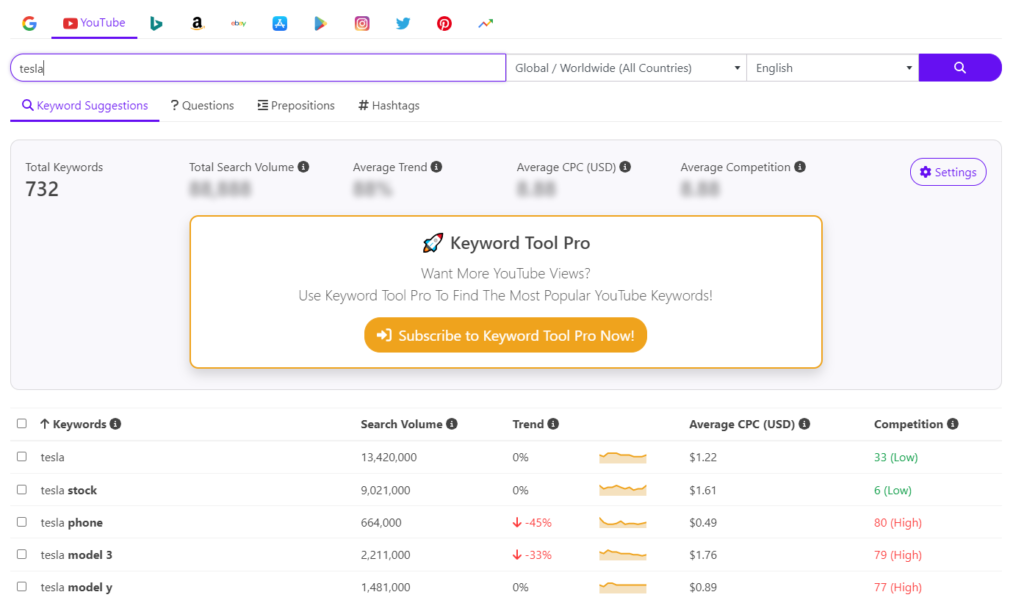
Task: Check the tesla phone row checkbox
Action: pos(22,522)
